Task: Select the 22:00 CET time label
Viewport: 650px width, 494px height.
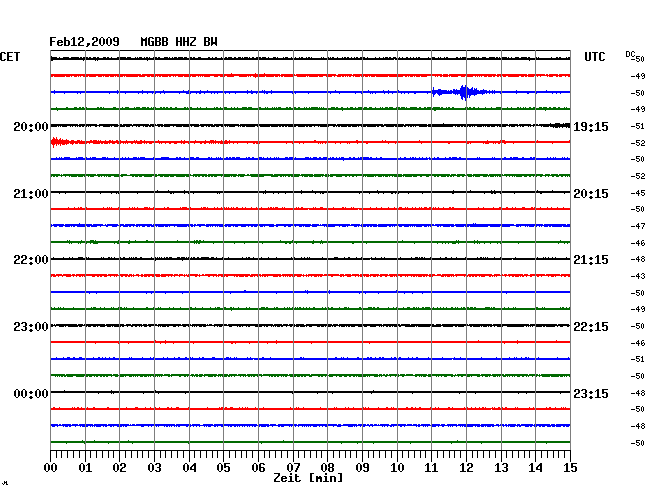Action: click(x=31, y=260)
